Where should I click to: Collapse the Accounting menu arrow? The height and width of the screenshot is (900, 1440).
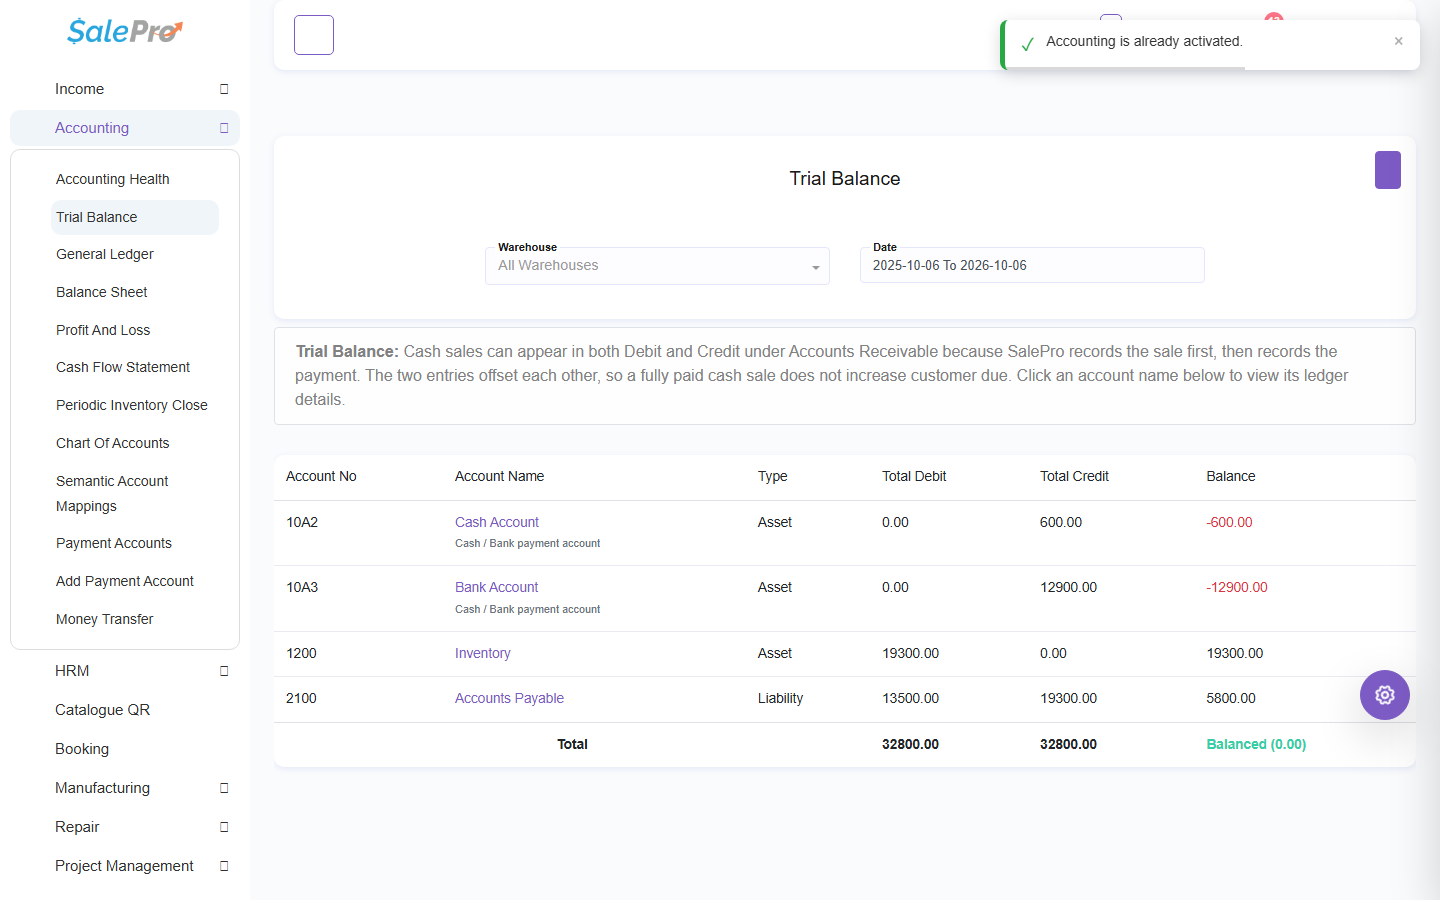(224, 128)
